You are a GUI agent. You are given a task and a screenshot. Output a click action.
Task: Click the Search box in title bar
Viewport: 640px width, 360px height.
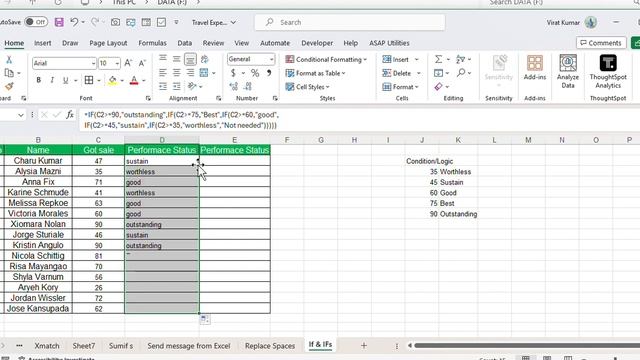tap(350, 22)
